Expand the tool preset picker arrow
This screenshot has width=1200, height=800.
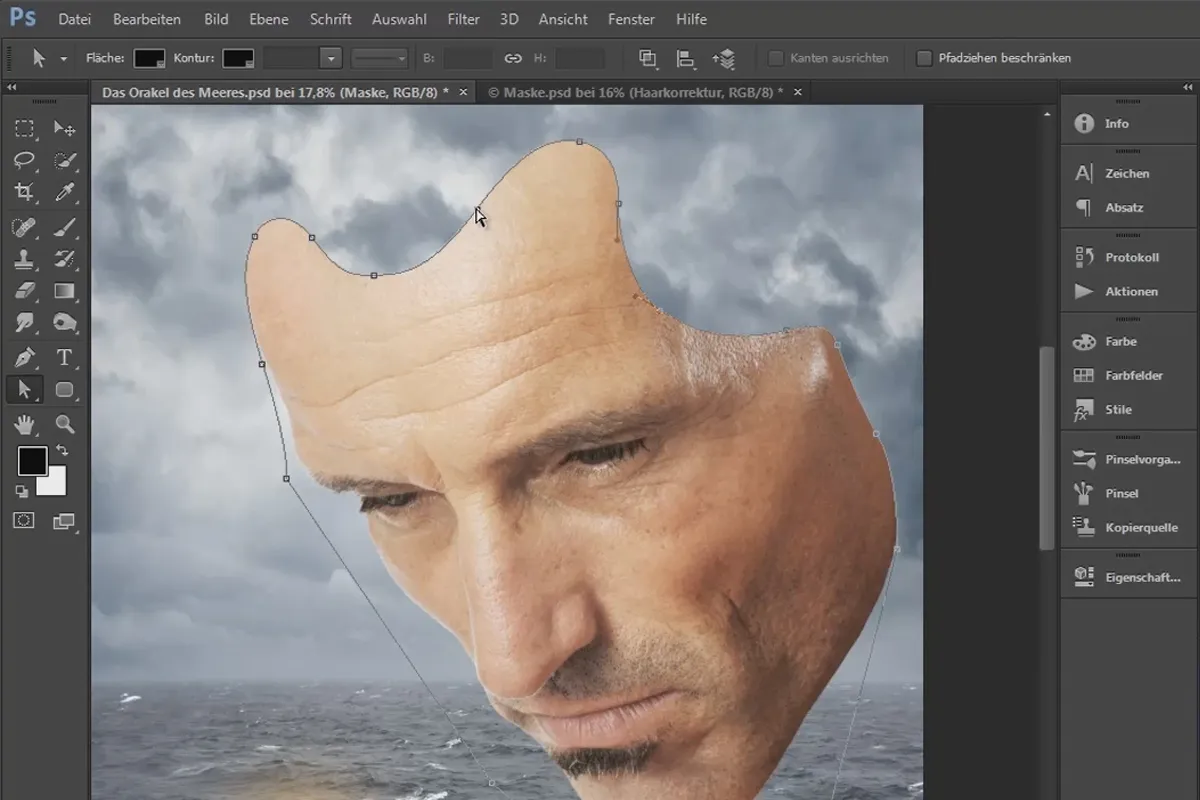point(64,58)
